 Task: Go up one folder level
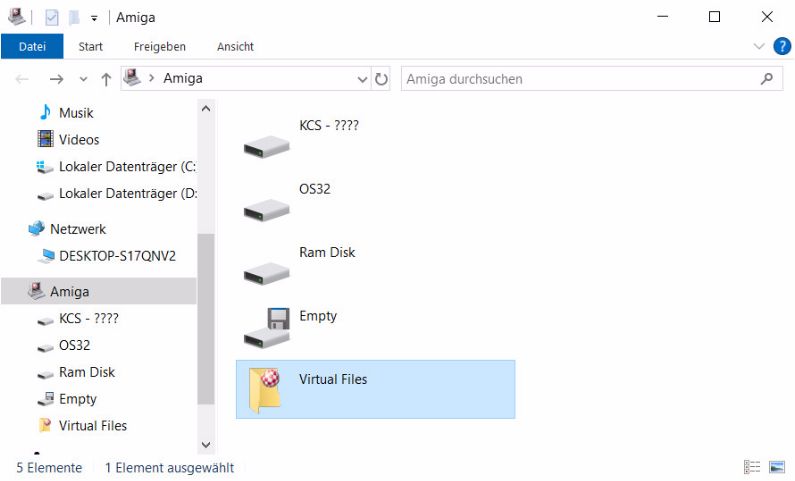click(106, 79)
